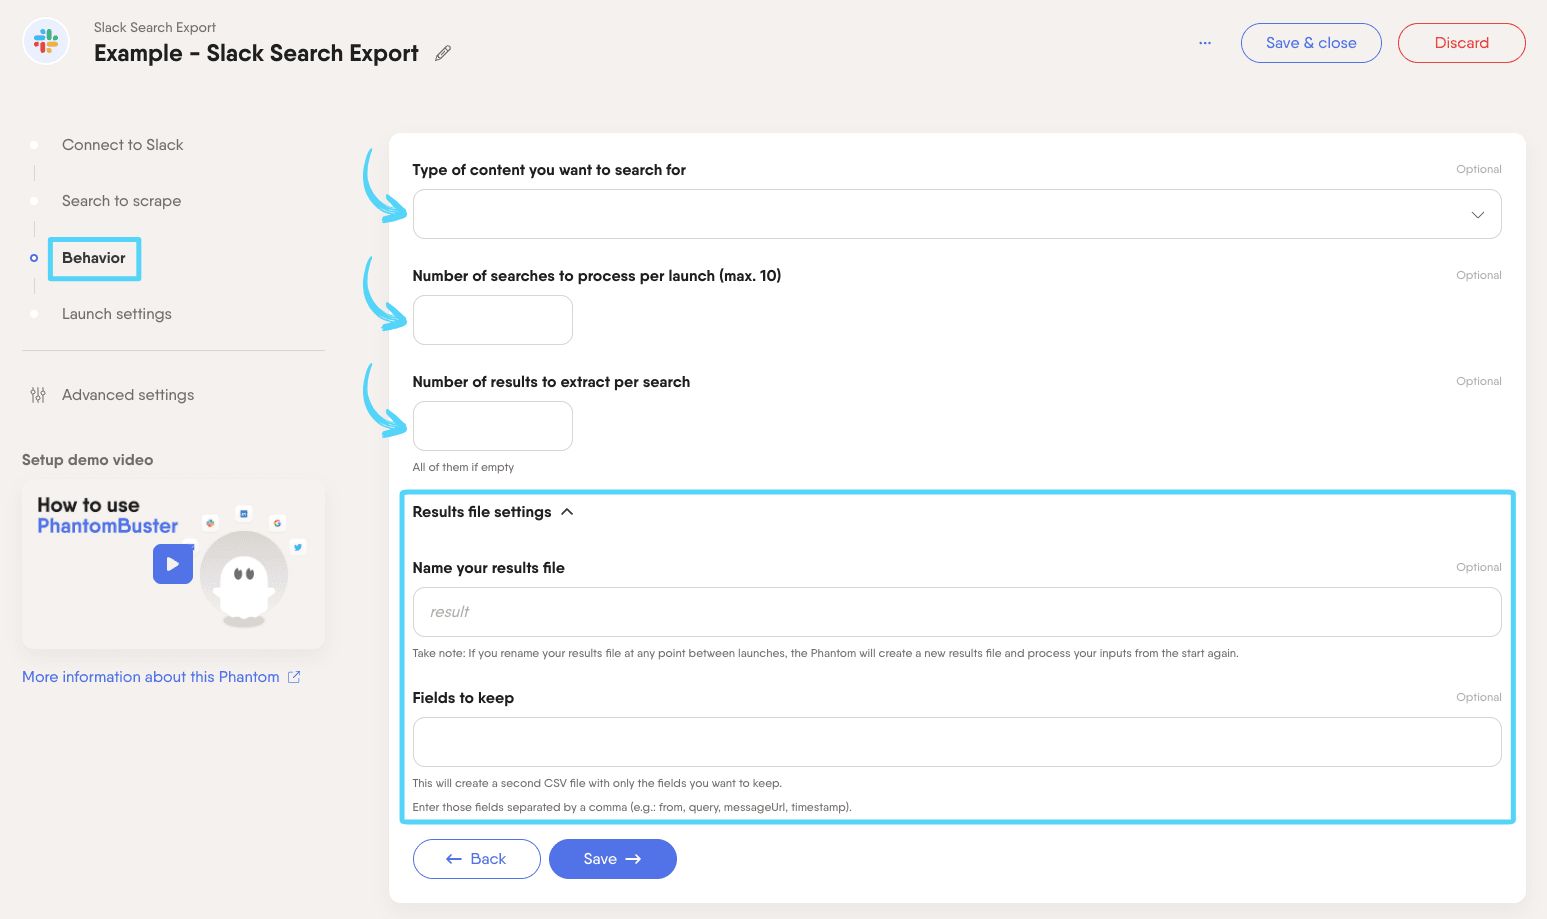The height and width of the screenshot is (919, 1547).
Task: Open the How to use PhantomBuster thumbnail
Action: (x=173, y=564)
